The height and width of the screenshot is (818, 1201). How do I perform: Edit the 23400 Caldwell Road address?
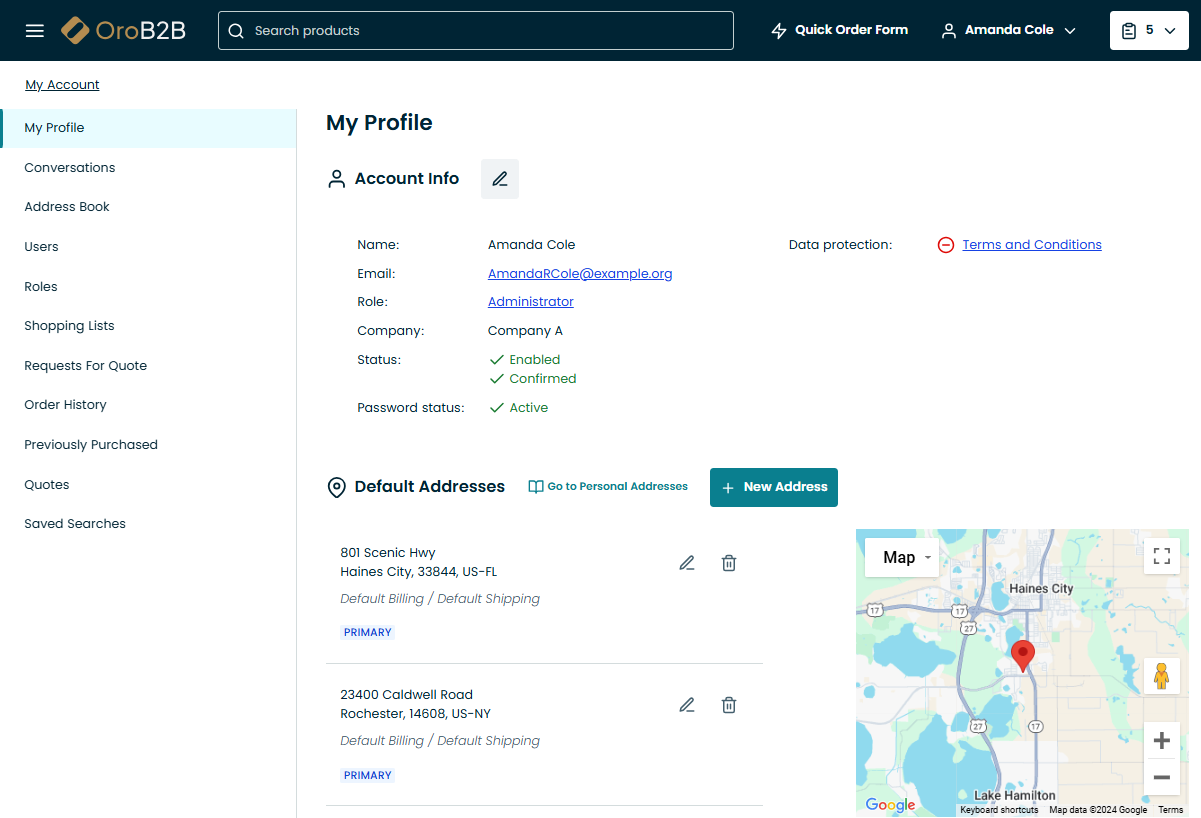(x=687, y=705)
